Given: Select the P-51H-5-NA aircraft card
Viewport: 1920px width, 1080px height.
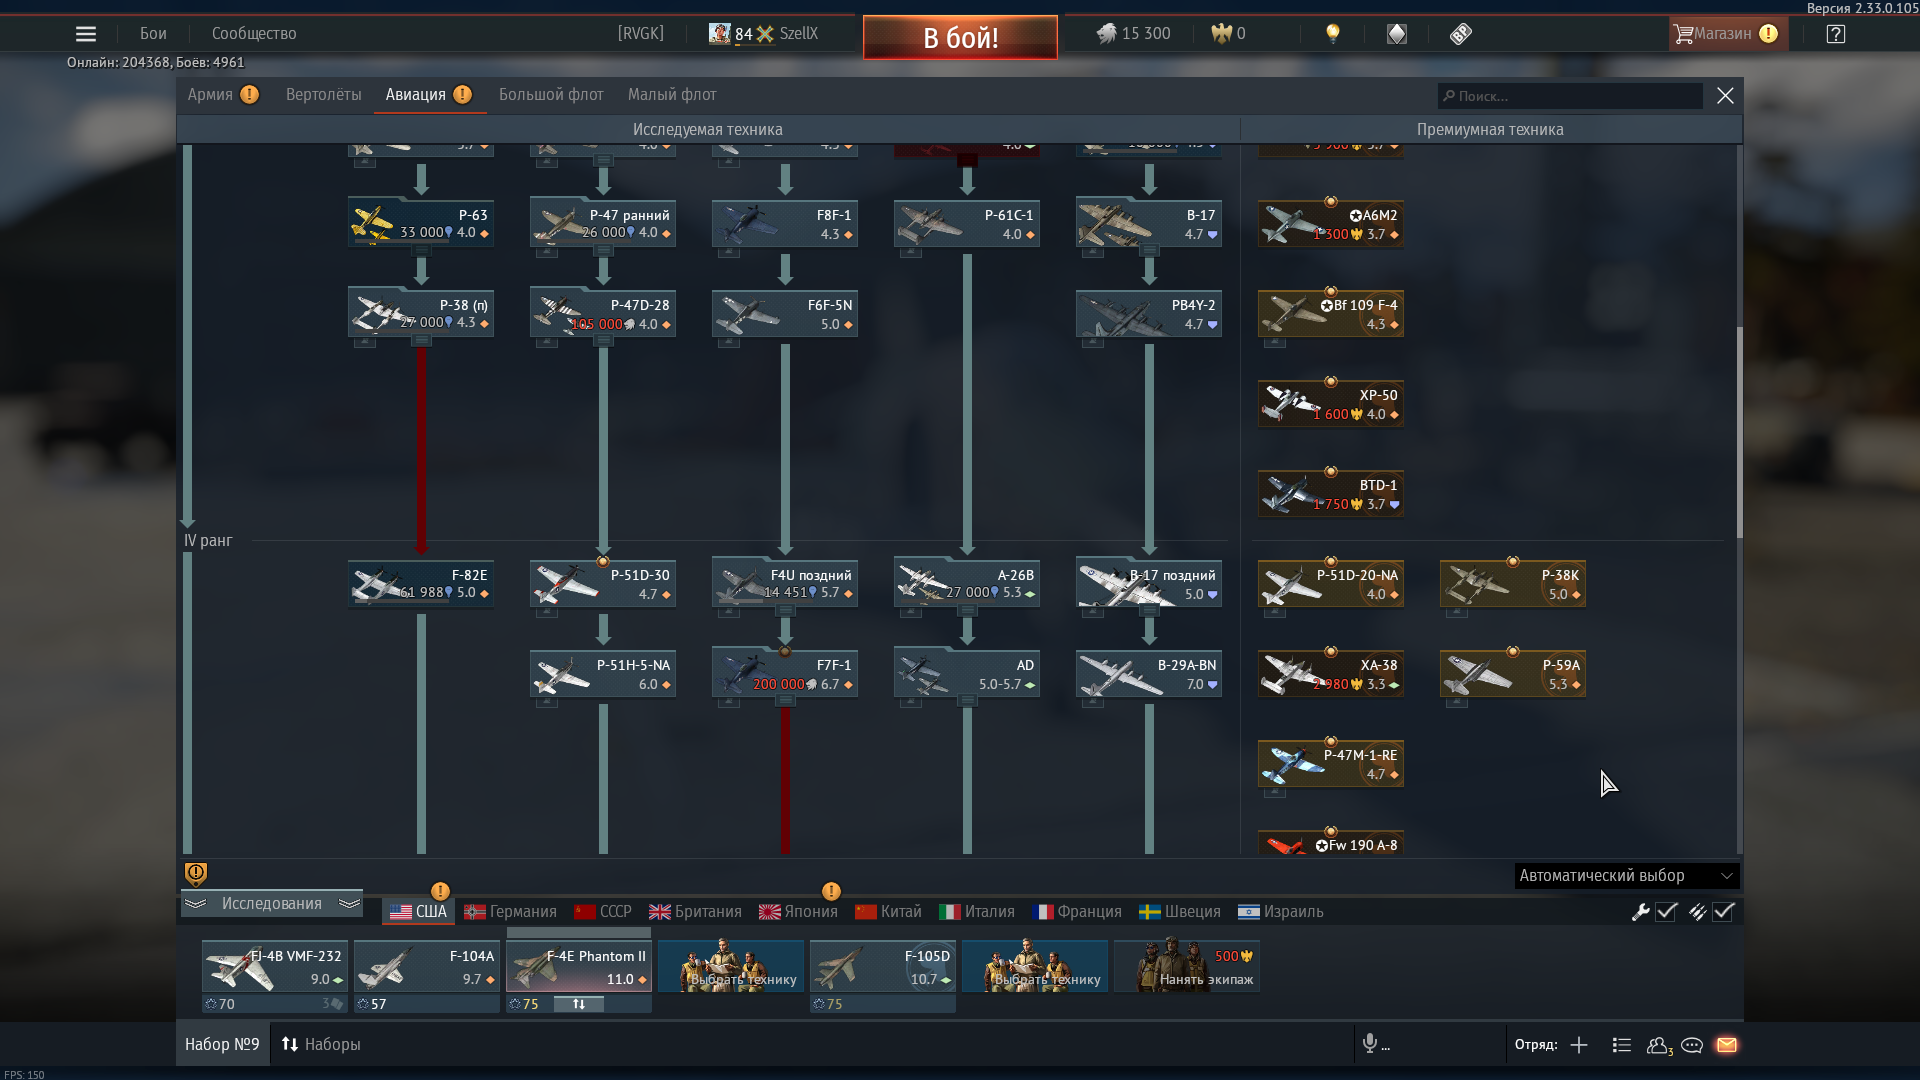Looking at the screenshot, I should tap(603, 672).
